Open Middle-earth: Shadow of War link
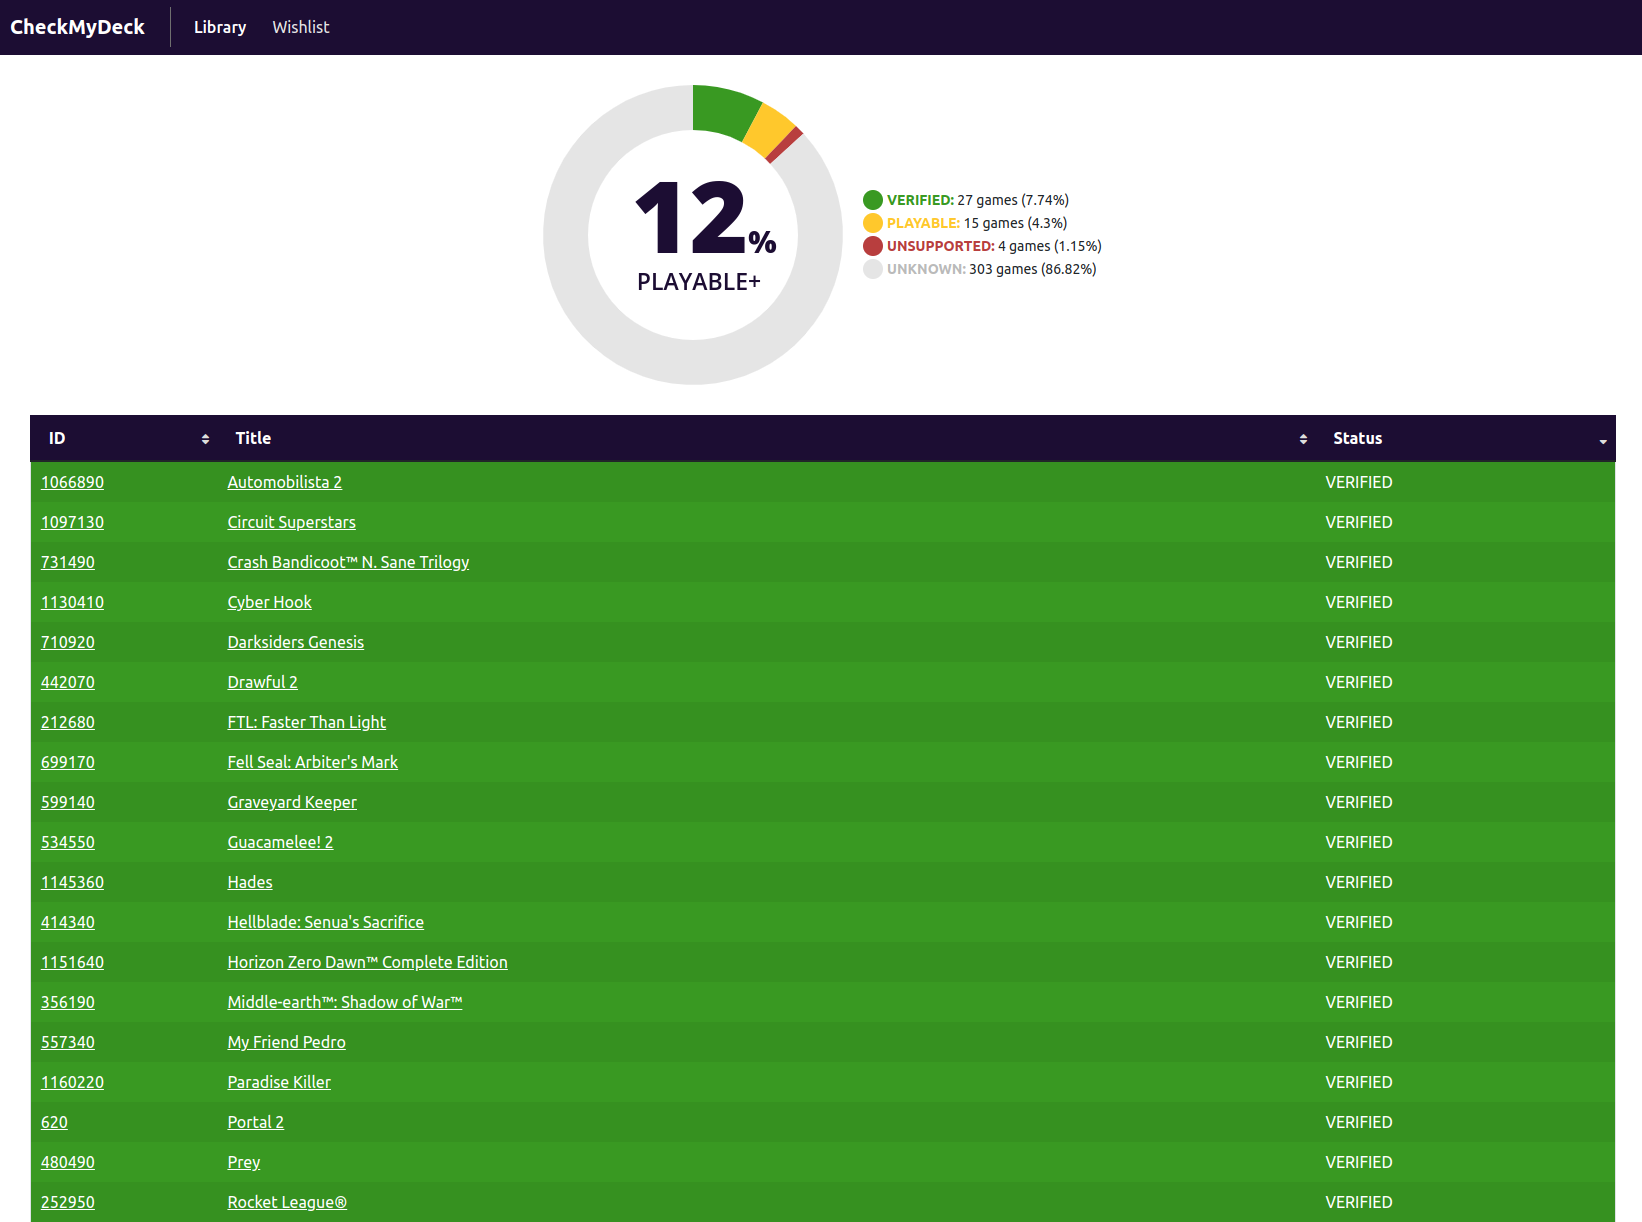The image size is (1642, 1222). pos(345,1002)
